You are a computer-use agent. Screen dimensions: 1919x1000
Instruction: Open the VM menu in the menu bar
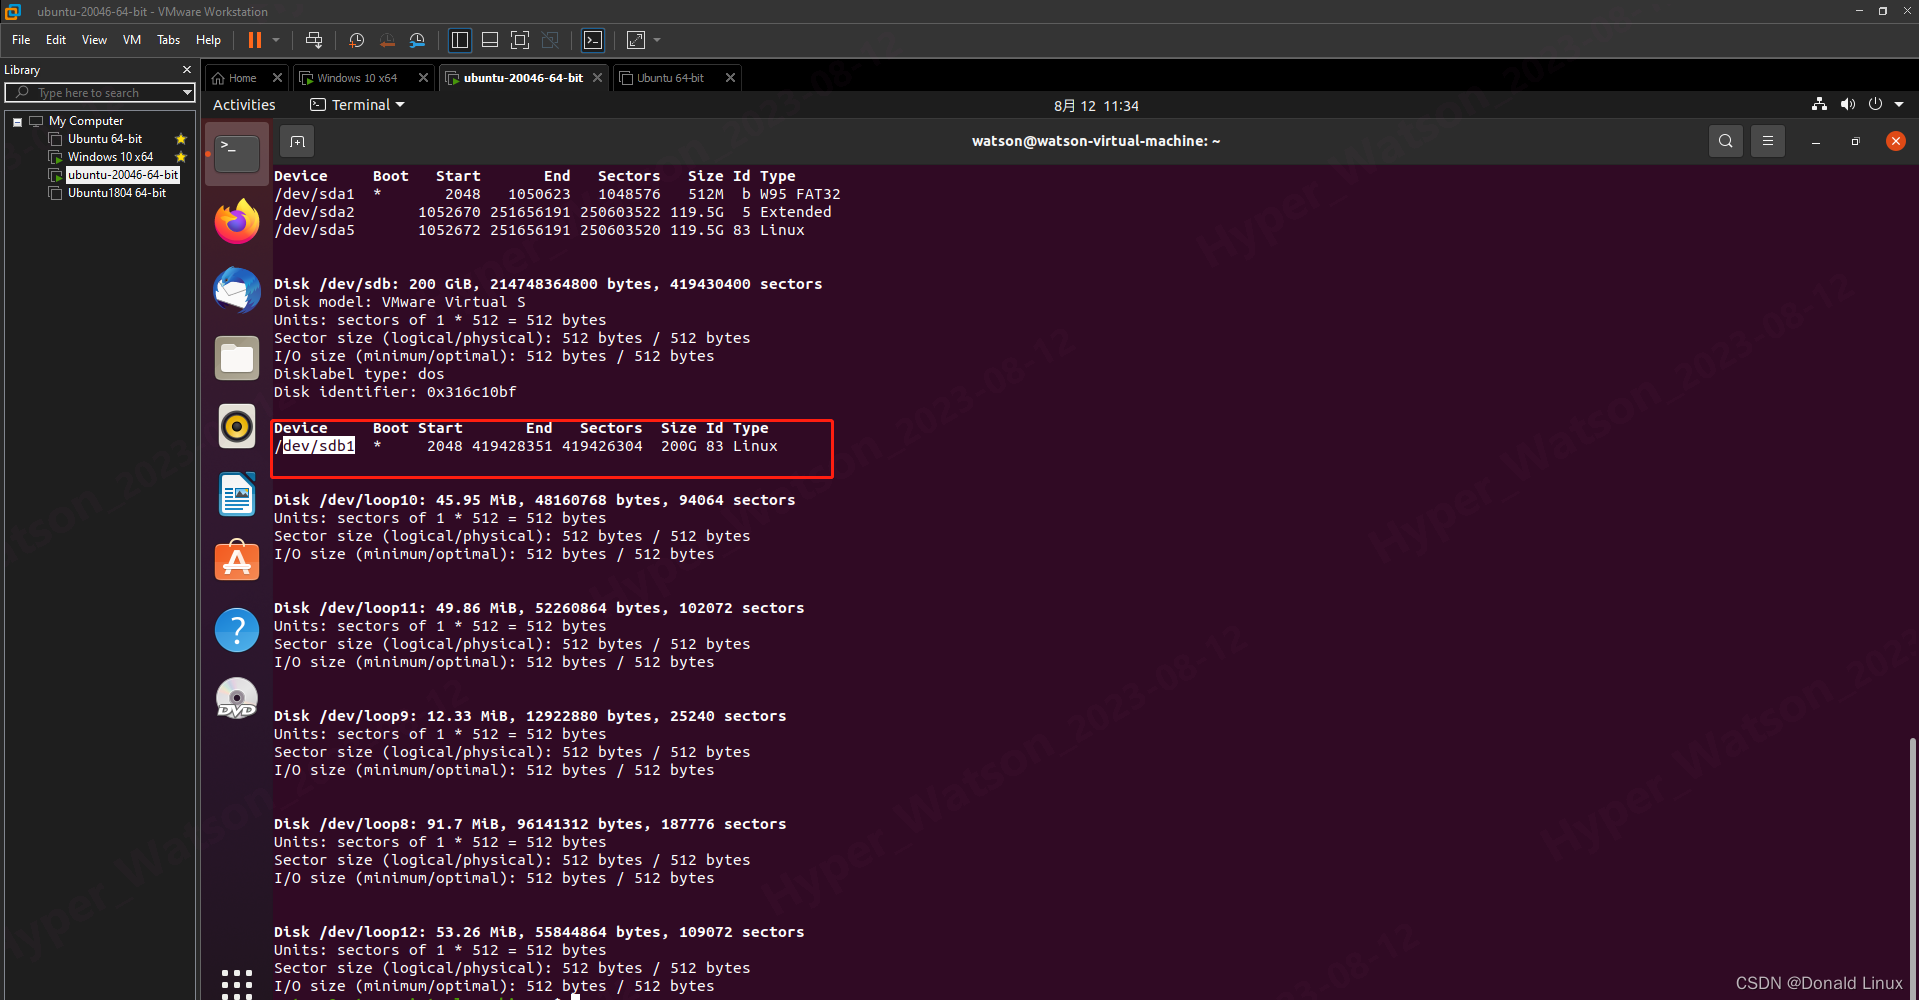(131, 40)
